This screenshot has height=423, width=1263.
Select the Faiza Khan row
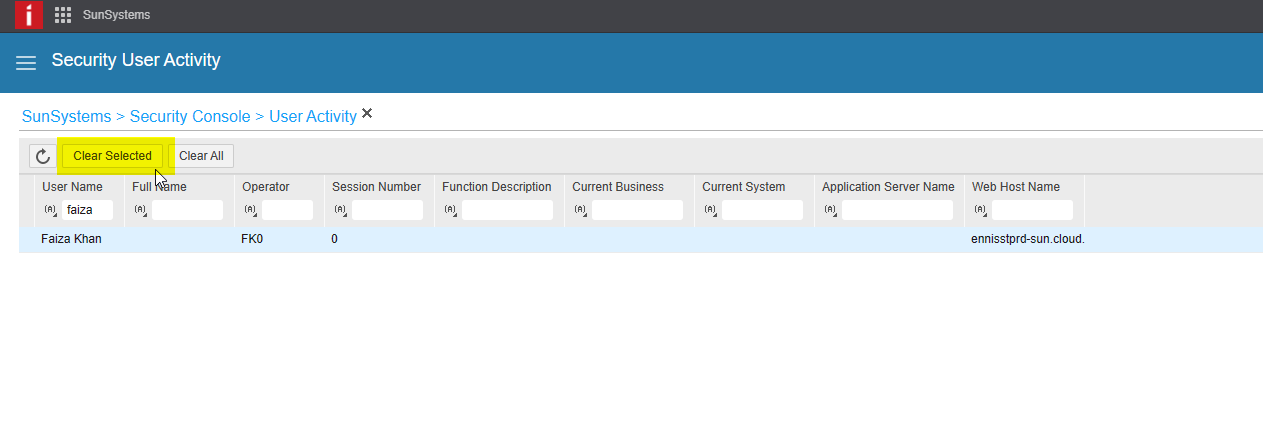[x=640, y=240]
